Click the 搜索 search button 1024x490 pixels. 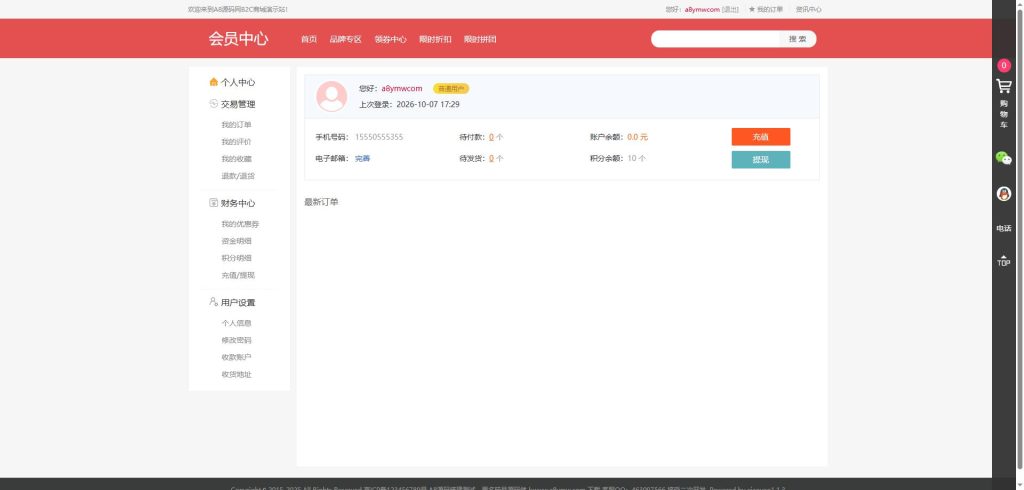798,39
